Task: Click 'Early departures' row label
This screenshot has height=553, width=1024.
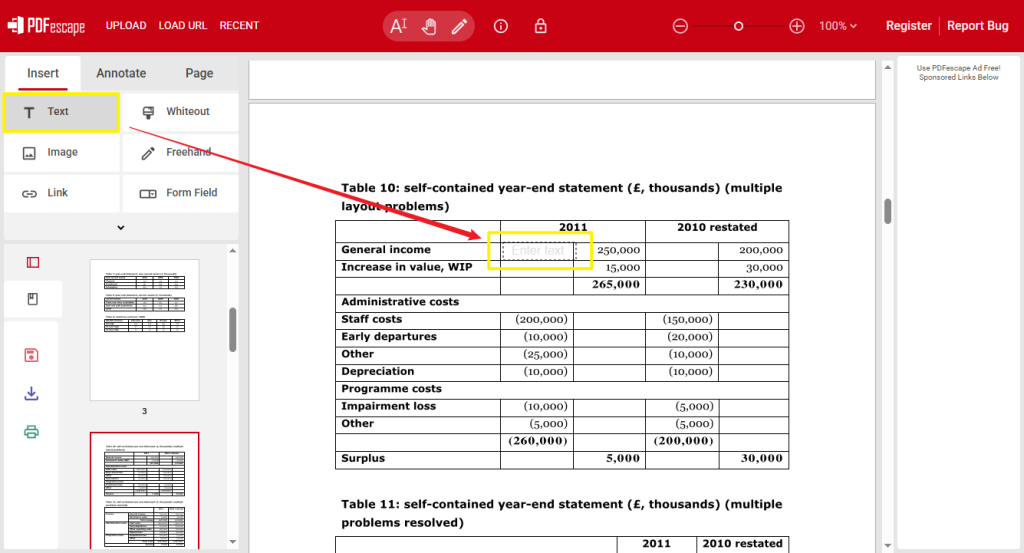Action: (x=389, y=336)
